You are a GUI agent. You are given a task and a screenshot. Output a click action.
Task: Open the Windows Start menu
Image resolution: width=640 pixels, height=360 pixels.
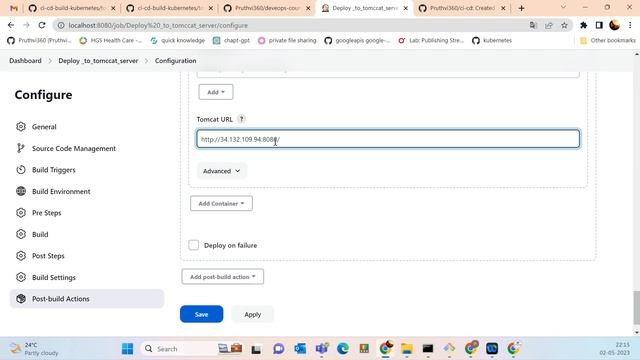(127, 349)
